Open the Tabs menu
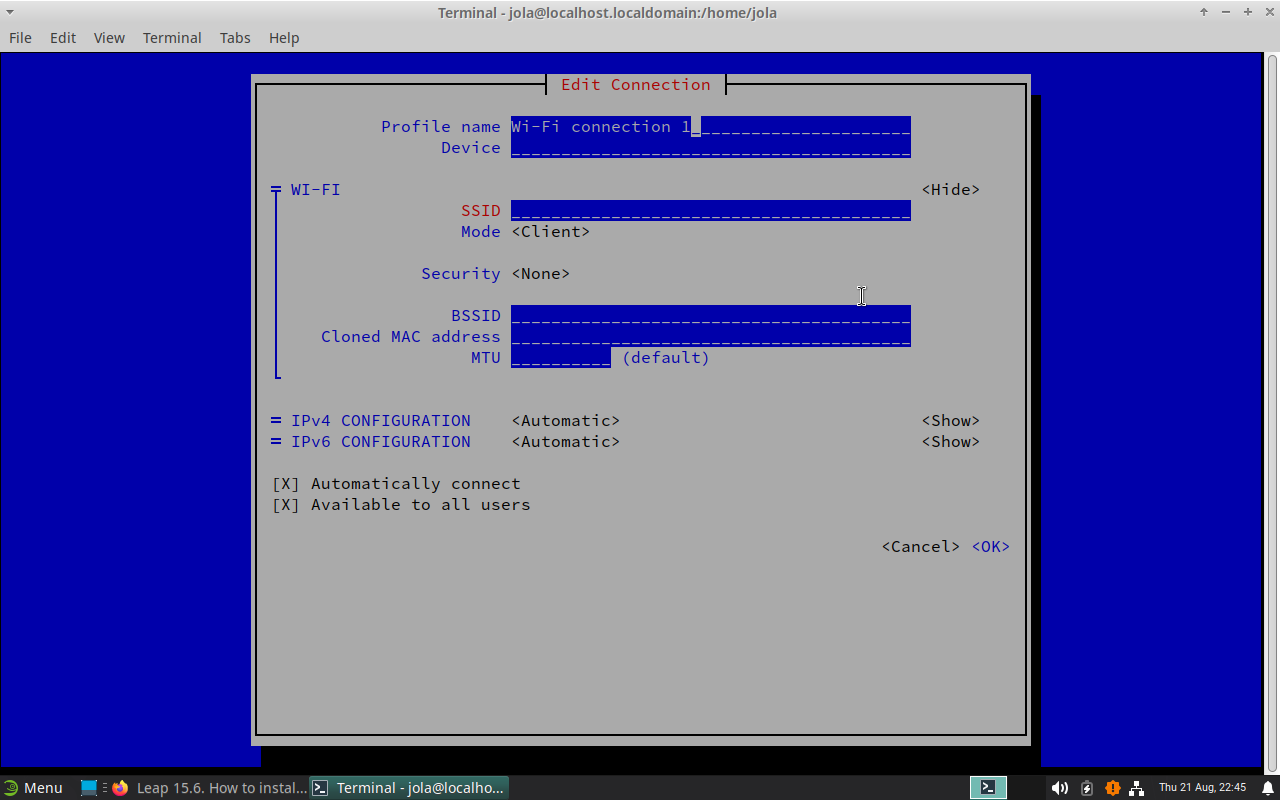The height and width of the screenshot is (800, 1280). coord(235,38)
